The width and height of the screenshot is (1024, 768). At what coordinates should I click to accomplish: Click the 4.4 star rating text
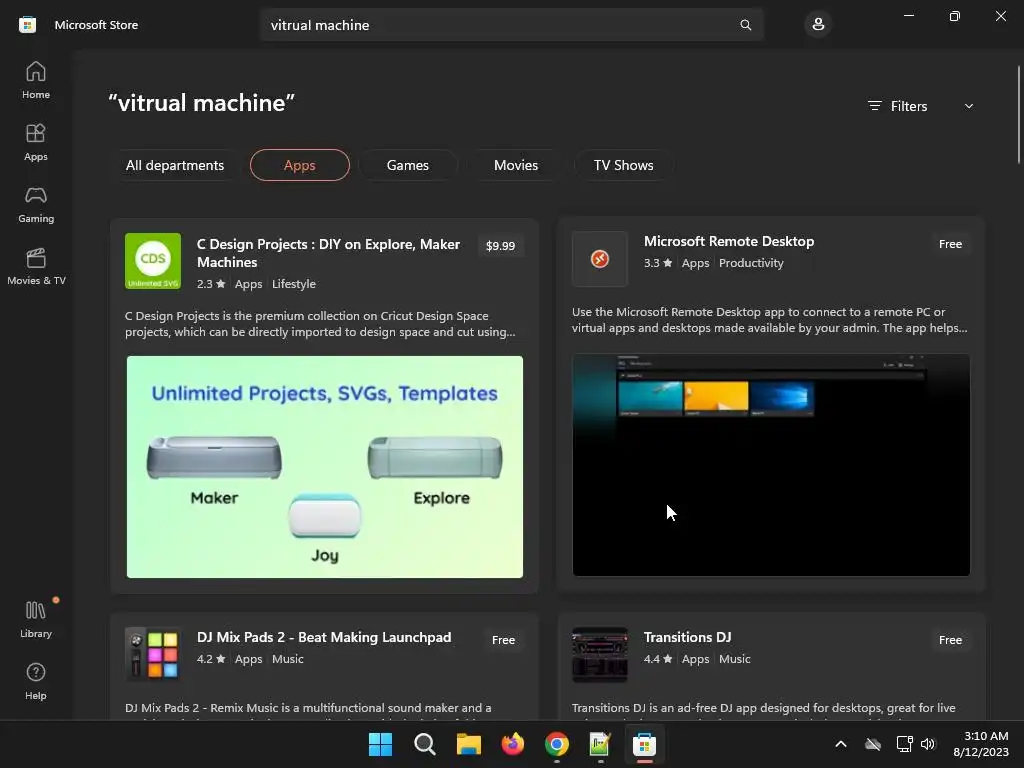(x=658, y=658)
